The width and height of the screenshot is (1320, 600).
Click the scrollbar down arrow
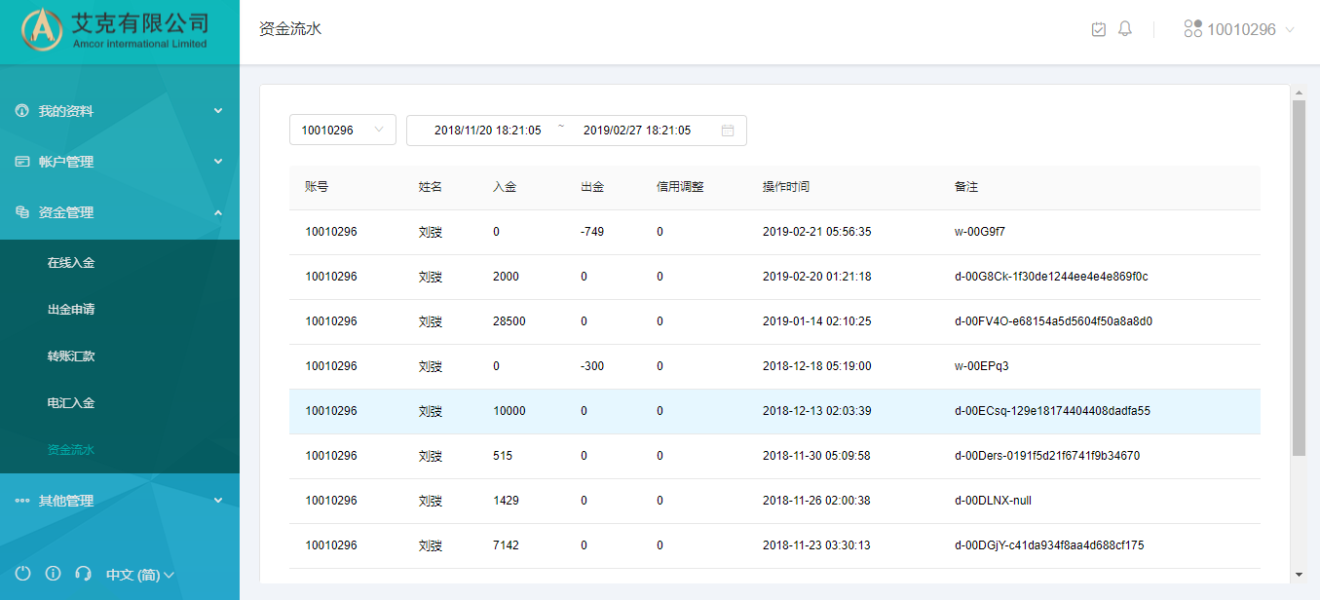point(1299,575)
